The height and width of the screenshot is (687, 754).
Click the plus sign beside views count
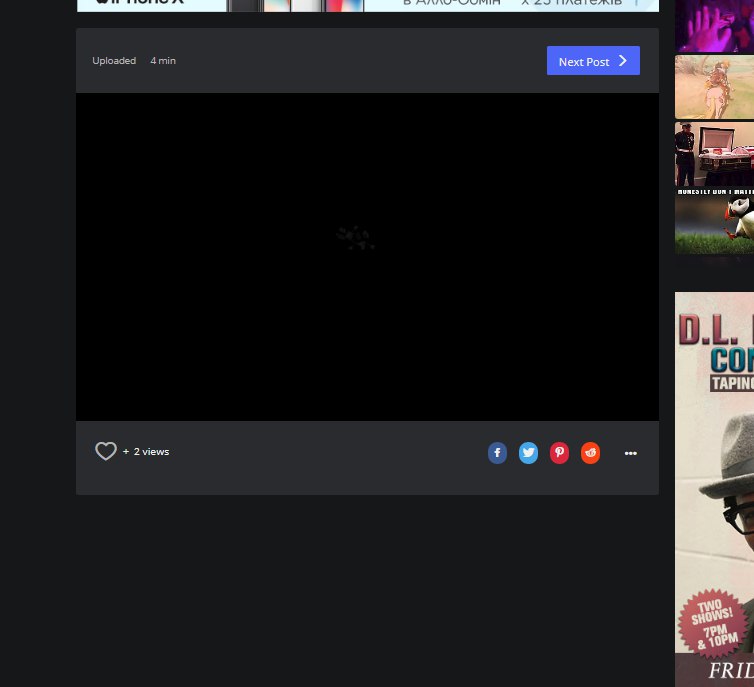[126, 452]
